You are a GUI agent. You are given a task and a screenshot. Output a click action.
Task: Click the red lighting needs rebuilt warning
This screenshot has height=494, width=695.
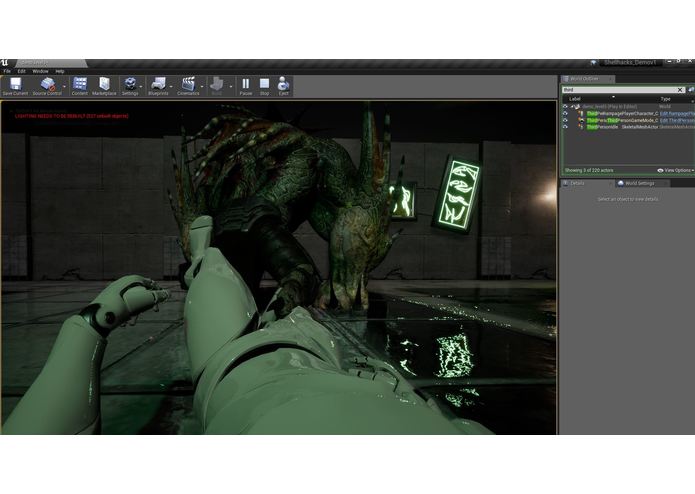tap(72, 116)
